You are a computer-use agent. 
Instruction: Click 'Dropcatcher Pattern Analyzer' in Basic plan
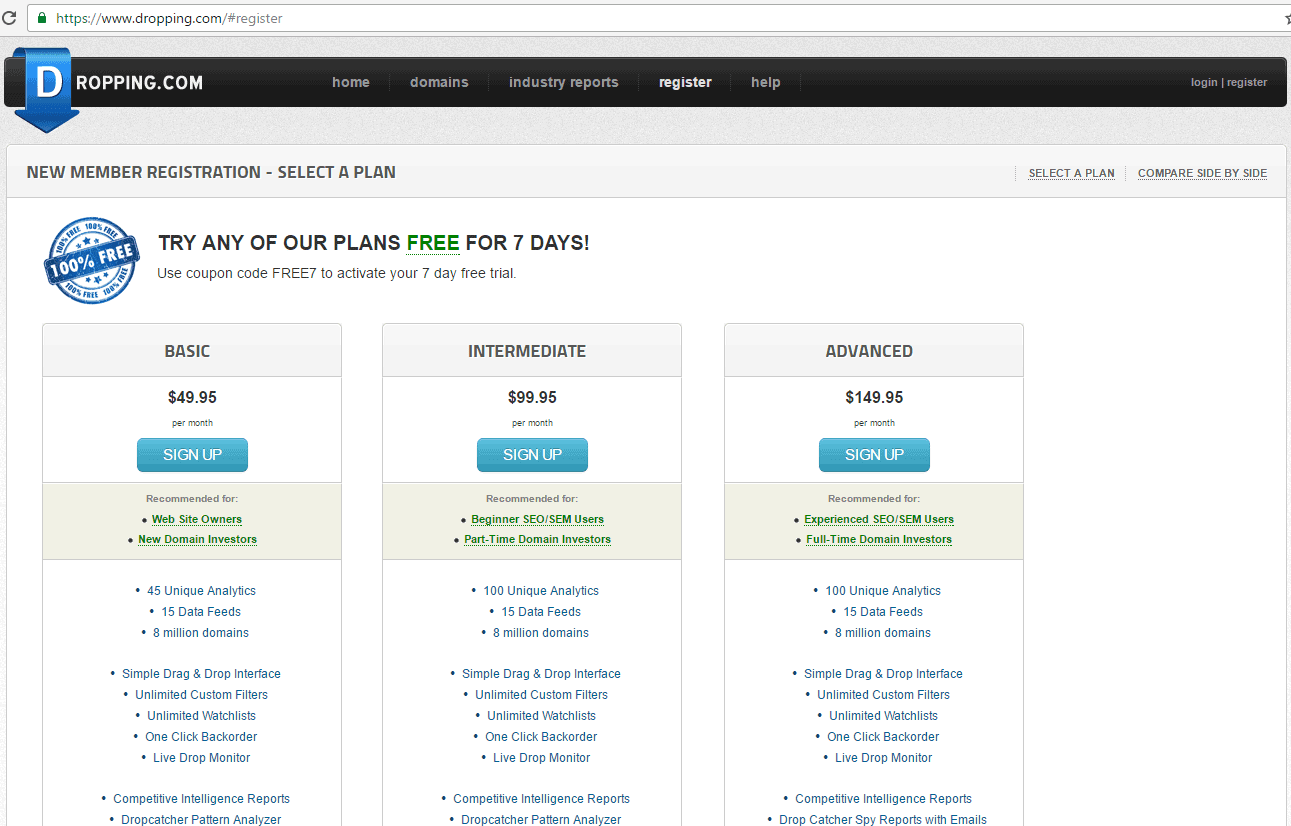tap(201, 820)
